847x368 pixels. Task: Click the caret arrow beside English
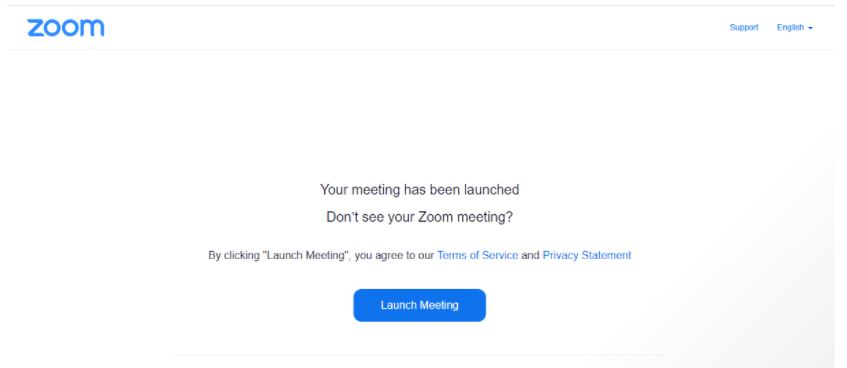pyautogui.click(x=810, y=28)
